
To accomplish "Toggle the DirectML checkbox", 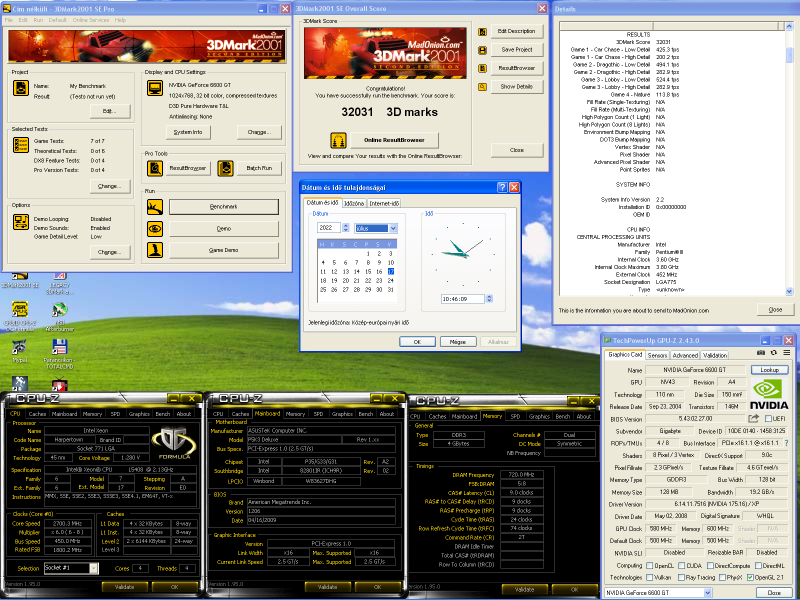I will point(758,565).
